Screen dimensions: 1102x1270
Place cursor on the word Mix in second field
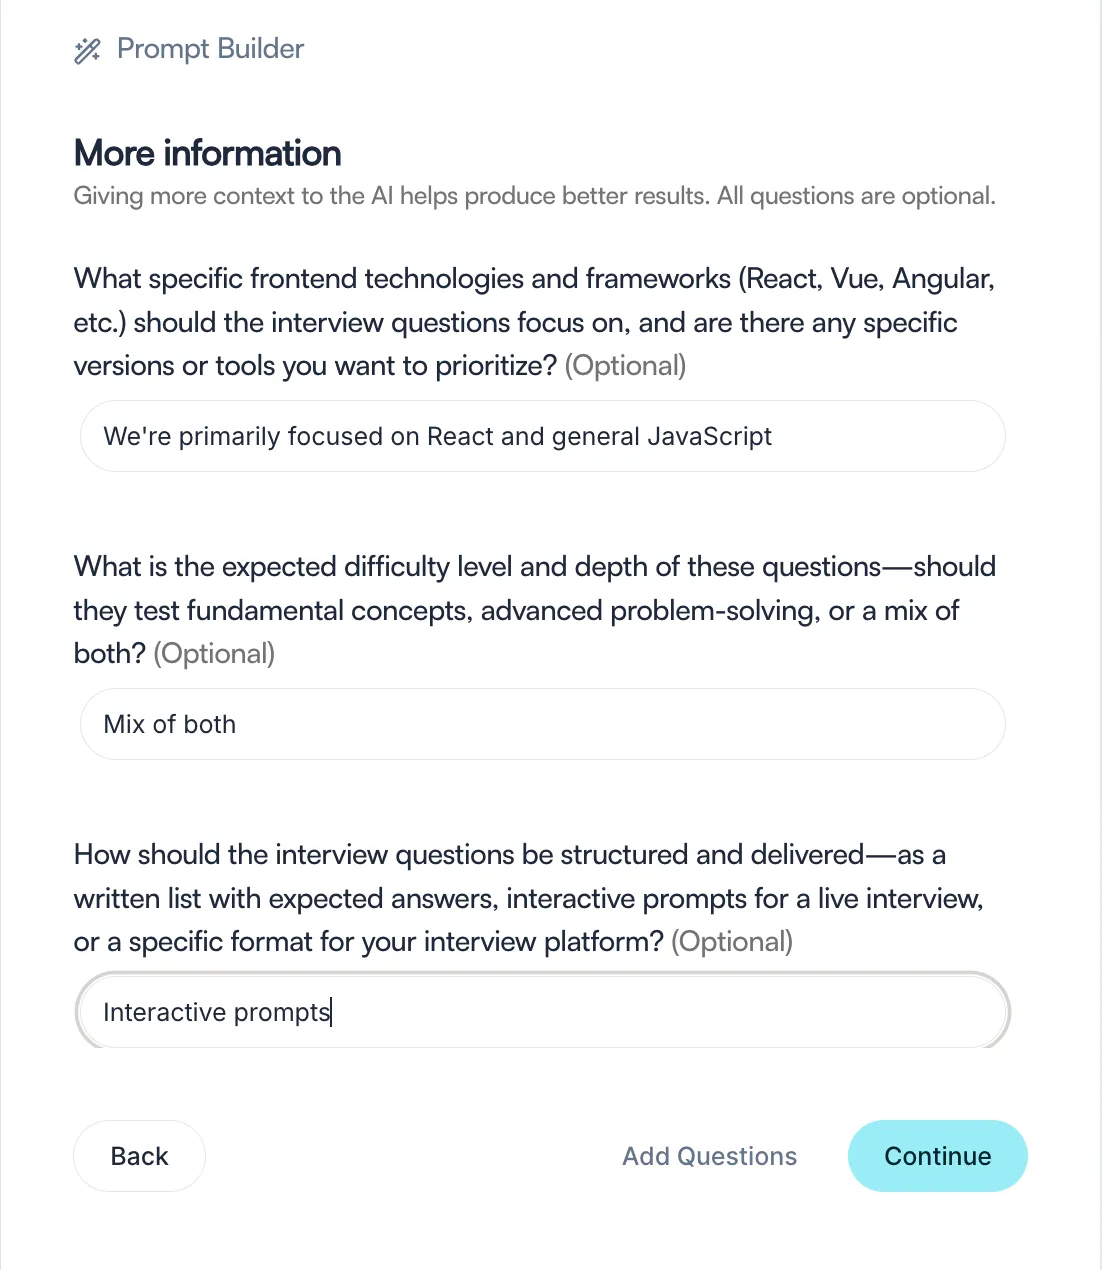(x=125, y=724)
